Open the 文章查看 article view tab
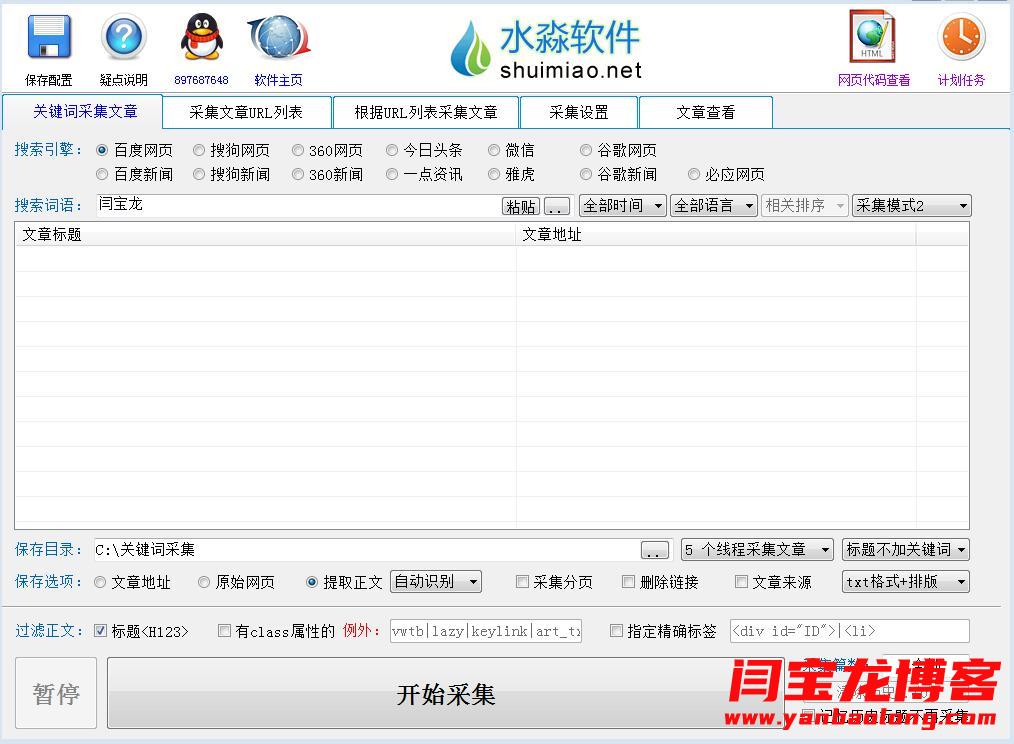 coord(706,111)
